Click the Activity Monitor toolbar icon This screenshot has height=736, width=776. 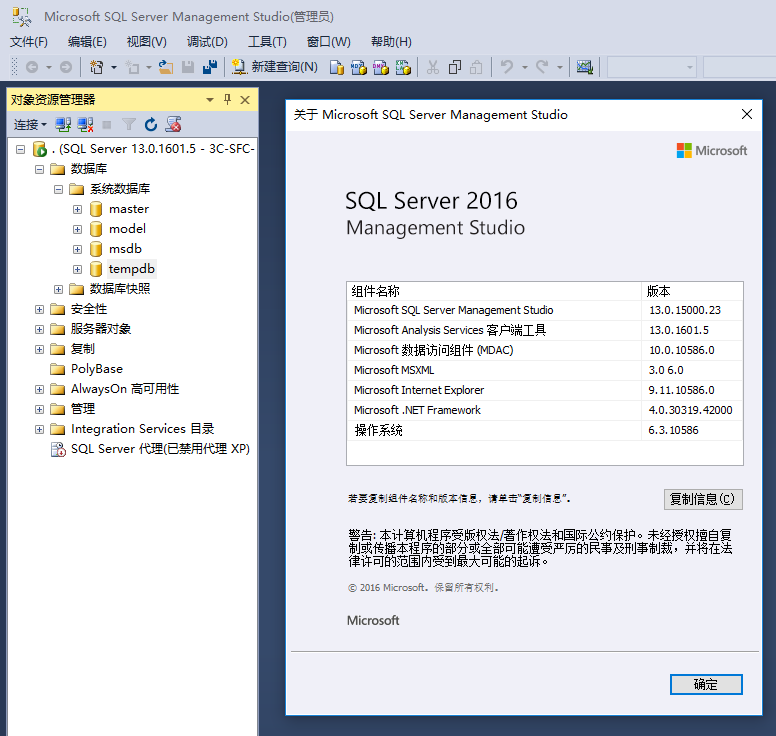click(x=585, y=67)
